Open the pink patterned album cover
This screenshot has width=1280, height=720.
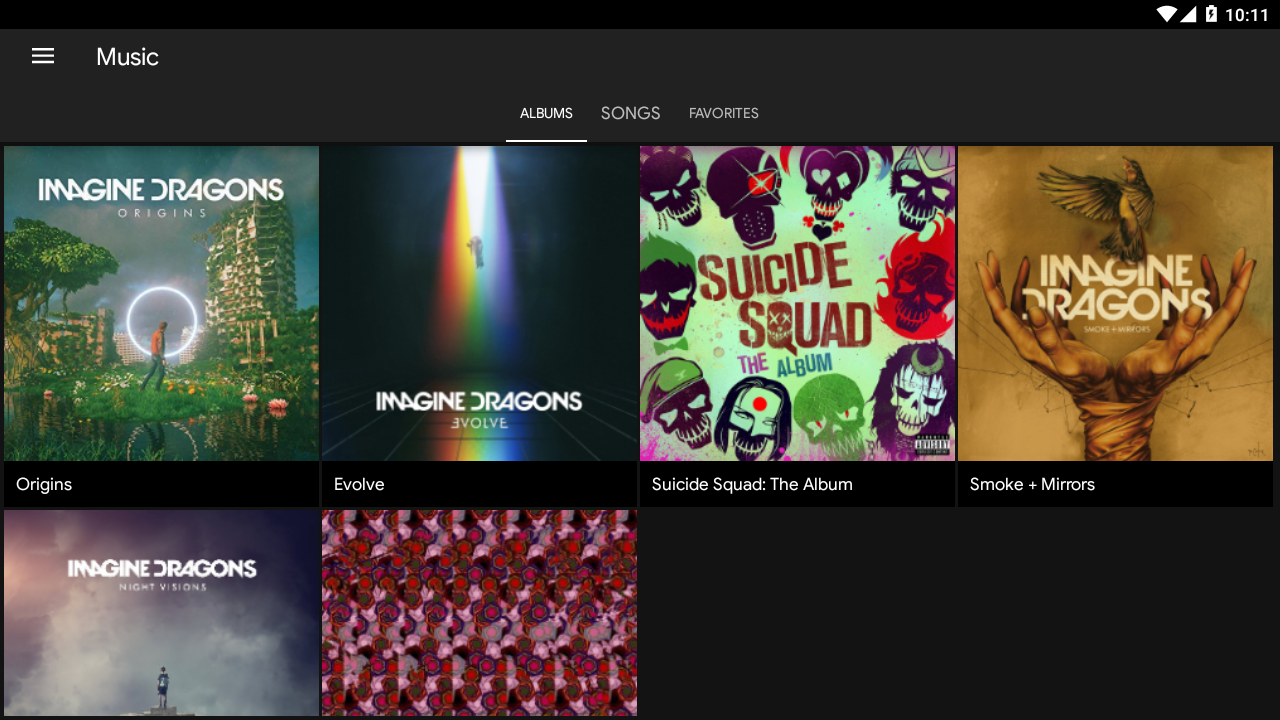point(479,613)
